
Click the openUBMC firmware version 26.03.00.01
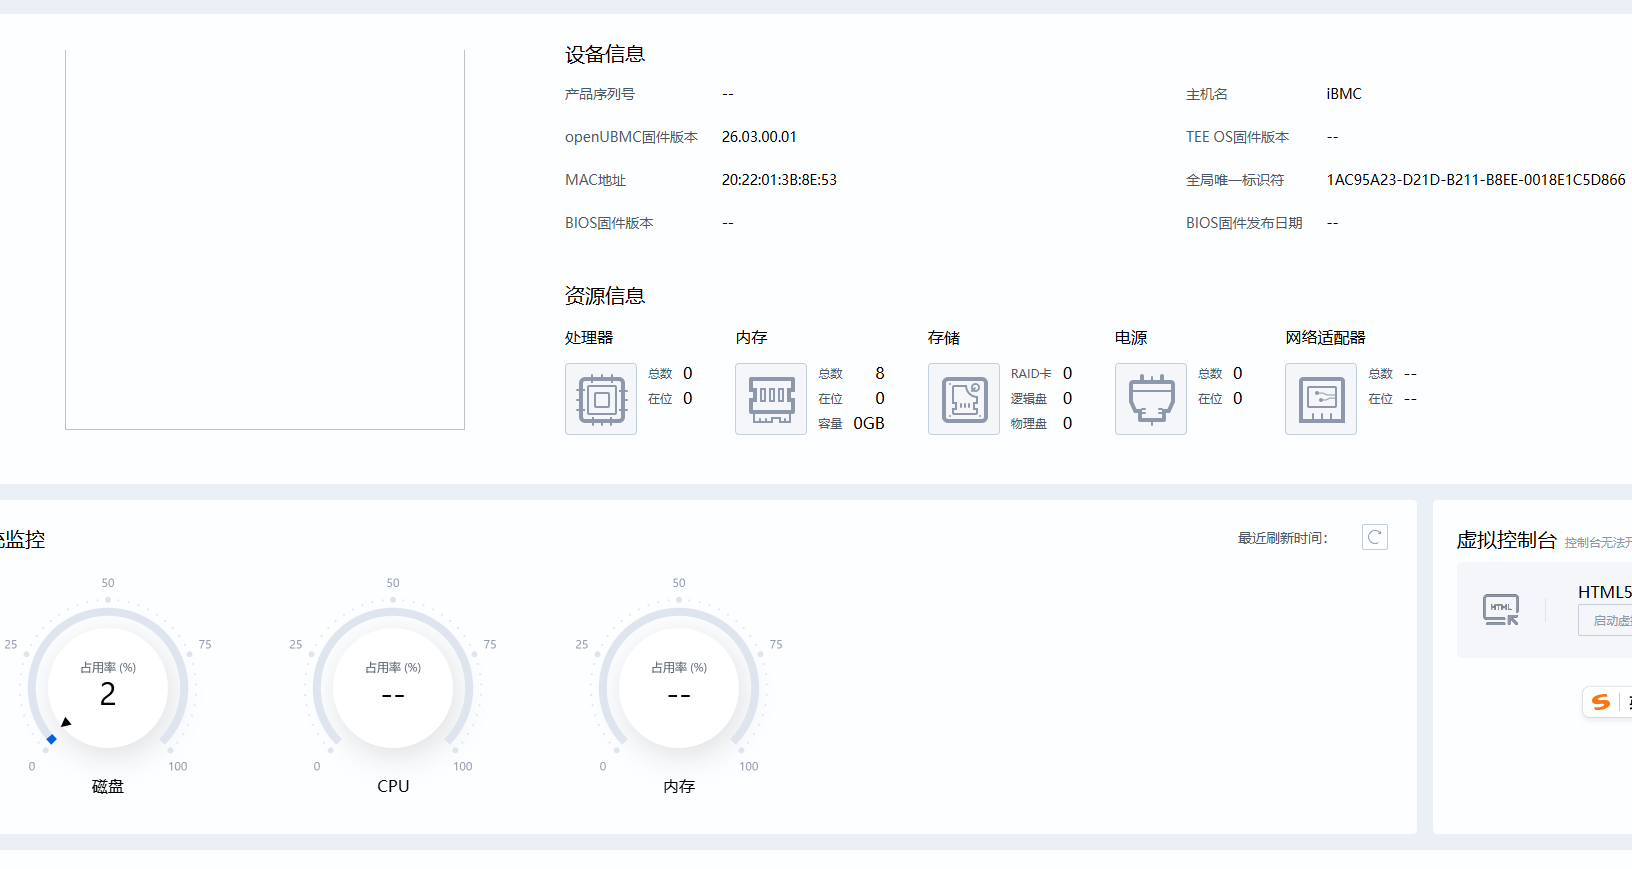coord(759,137)
